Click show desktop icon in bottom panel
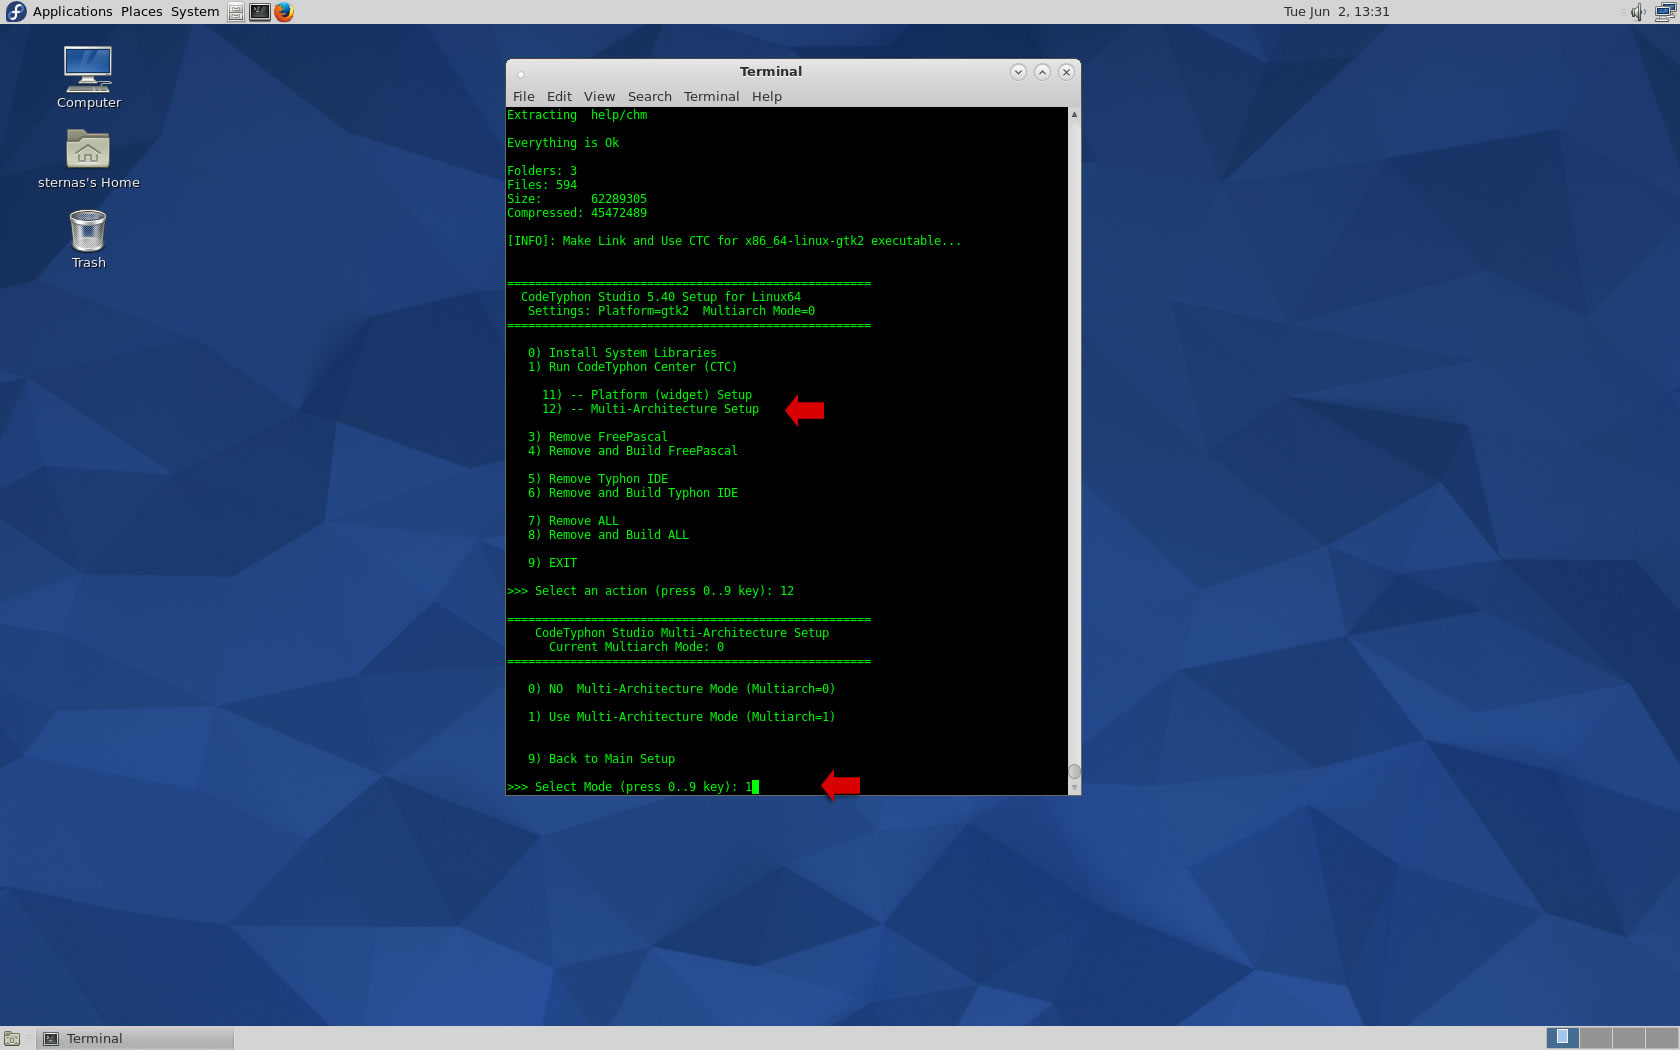Image resolution: width=1680 pixels, height=1050 pixels. 12,1039
